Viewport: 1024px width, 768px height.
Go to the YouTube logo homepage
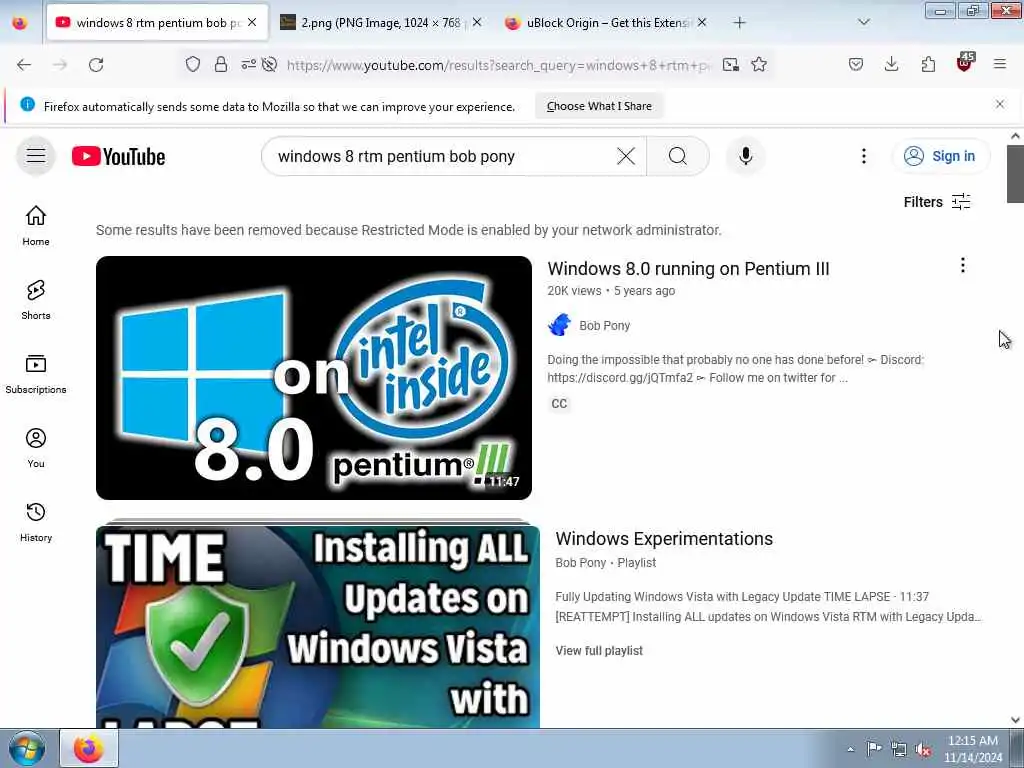click(x=118, y=157)
